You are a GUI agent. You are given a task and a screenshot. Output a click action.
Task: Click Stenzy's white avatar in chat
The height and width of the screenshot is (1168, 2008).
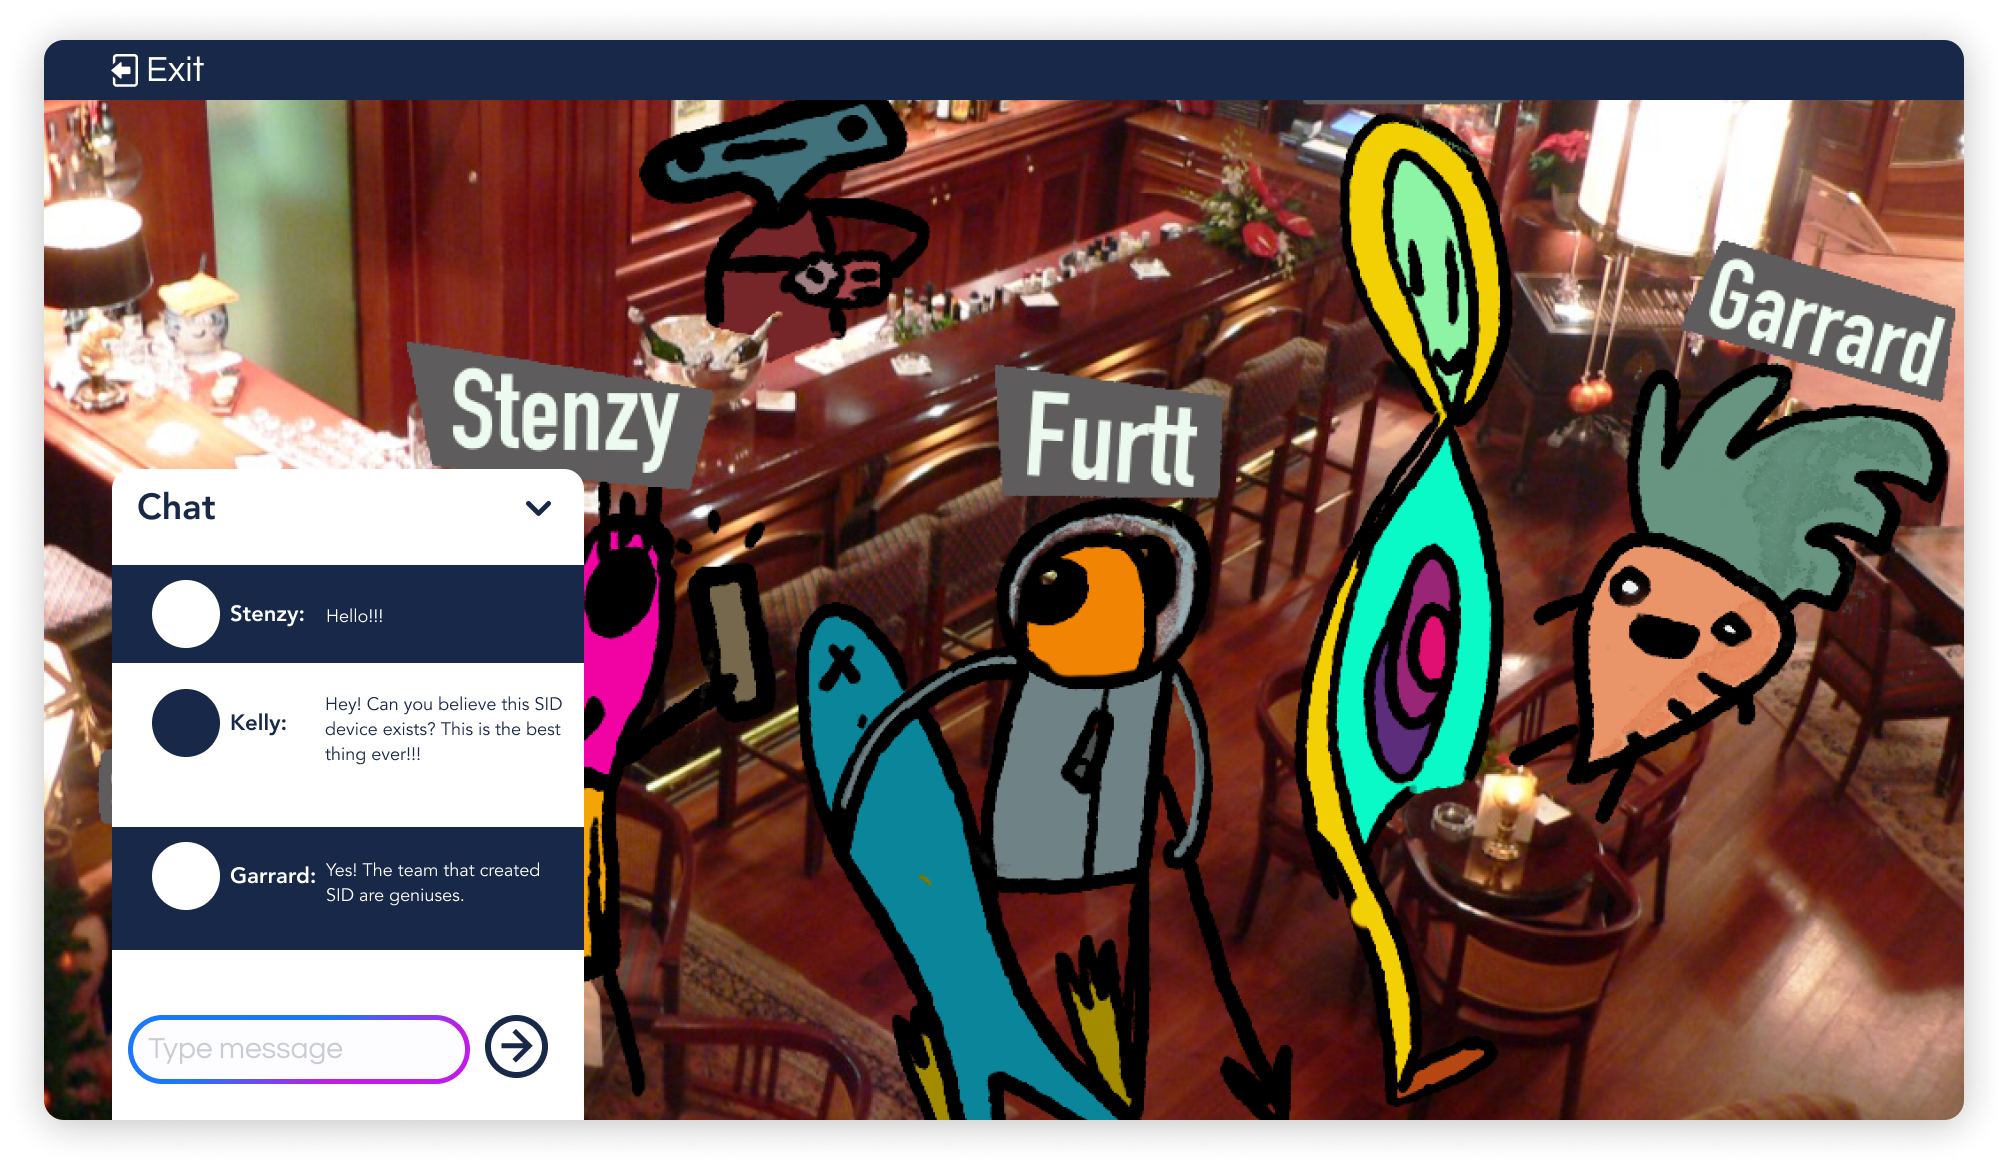point(186,614)
